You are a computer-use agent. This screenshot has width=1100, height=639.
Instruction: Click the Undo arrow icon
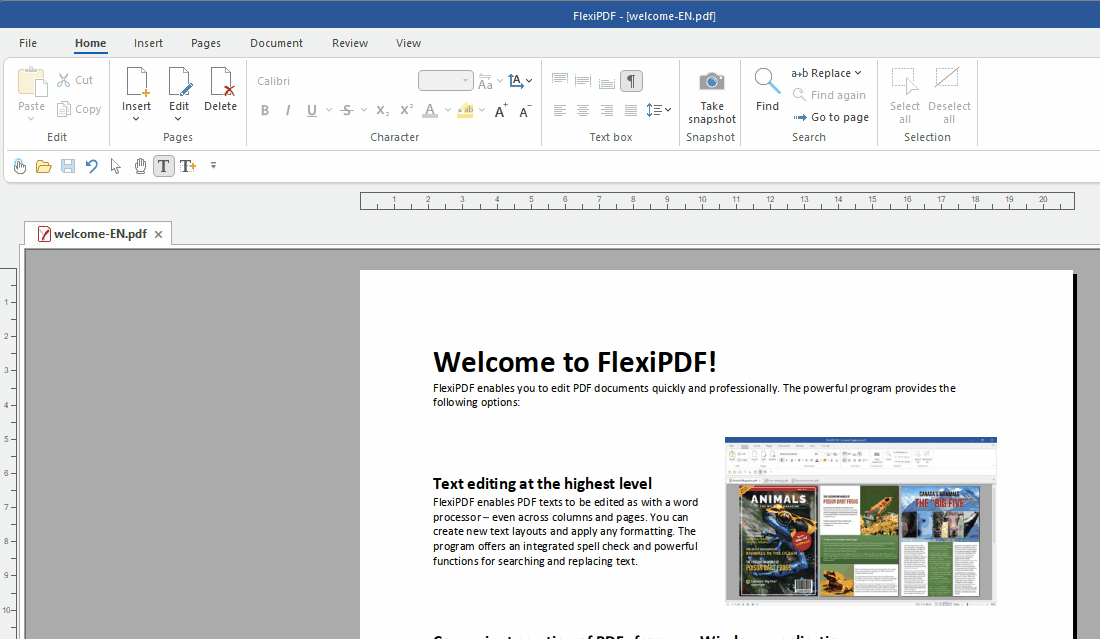92,166
